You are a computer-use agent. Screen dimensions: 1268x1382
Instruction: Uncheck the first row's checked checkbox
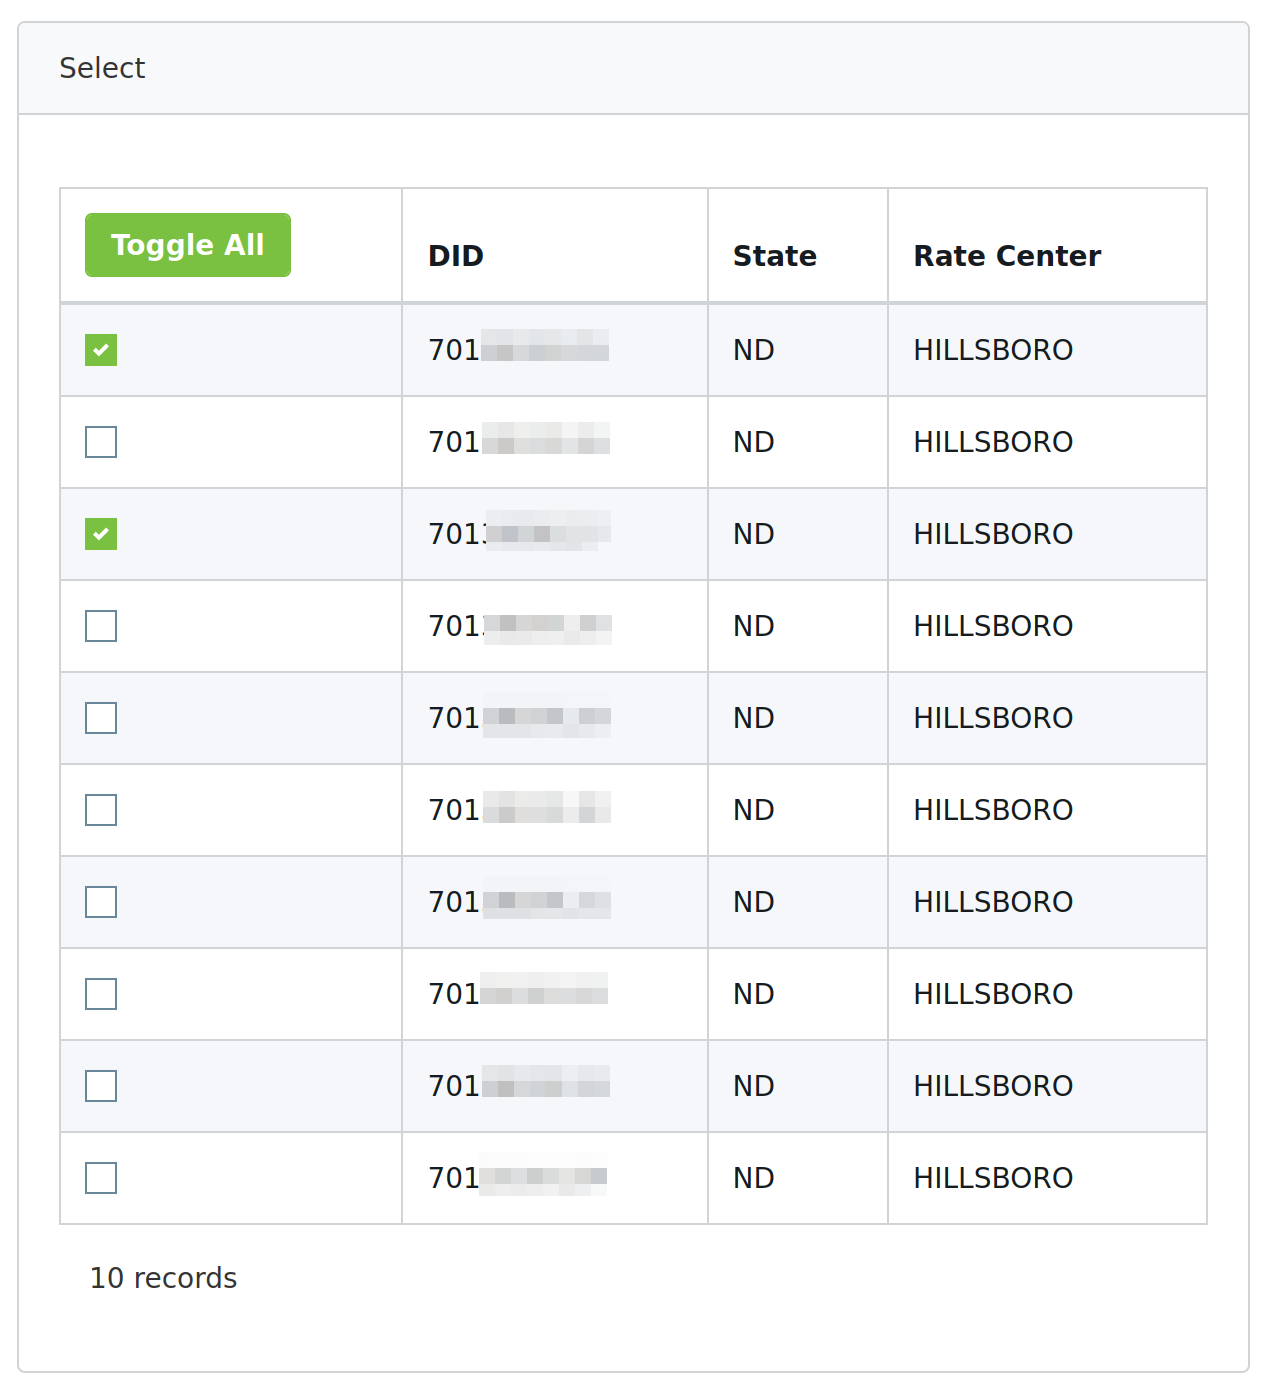(101, 350)
